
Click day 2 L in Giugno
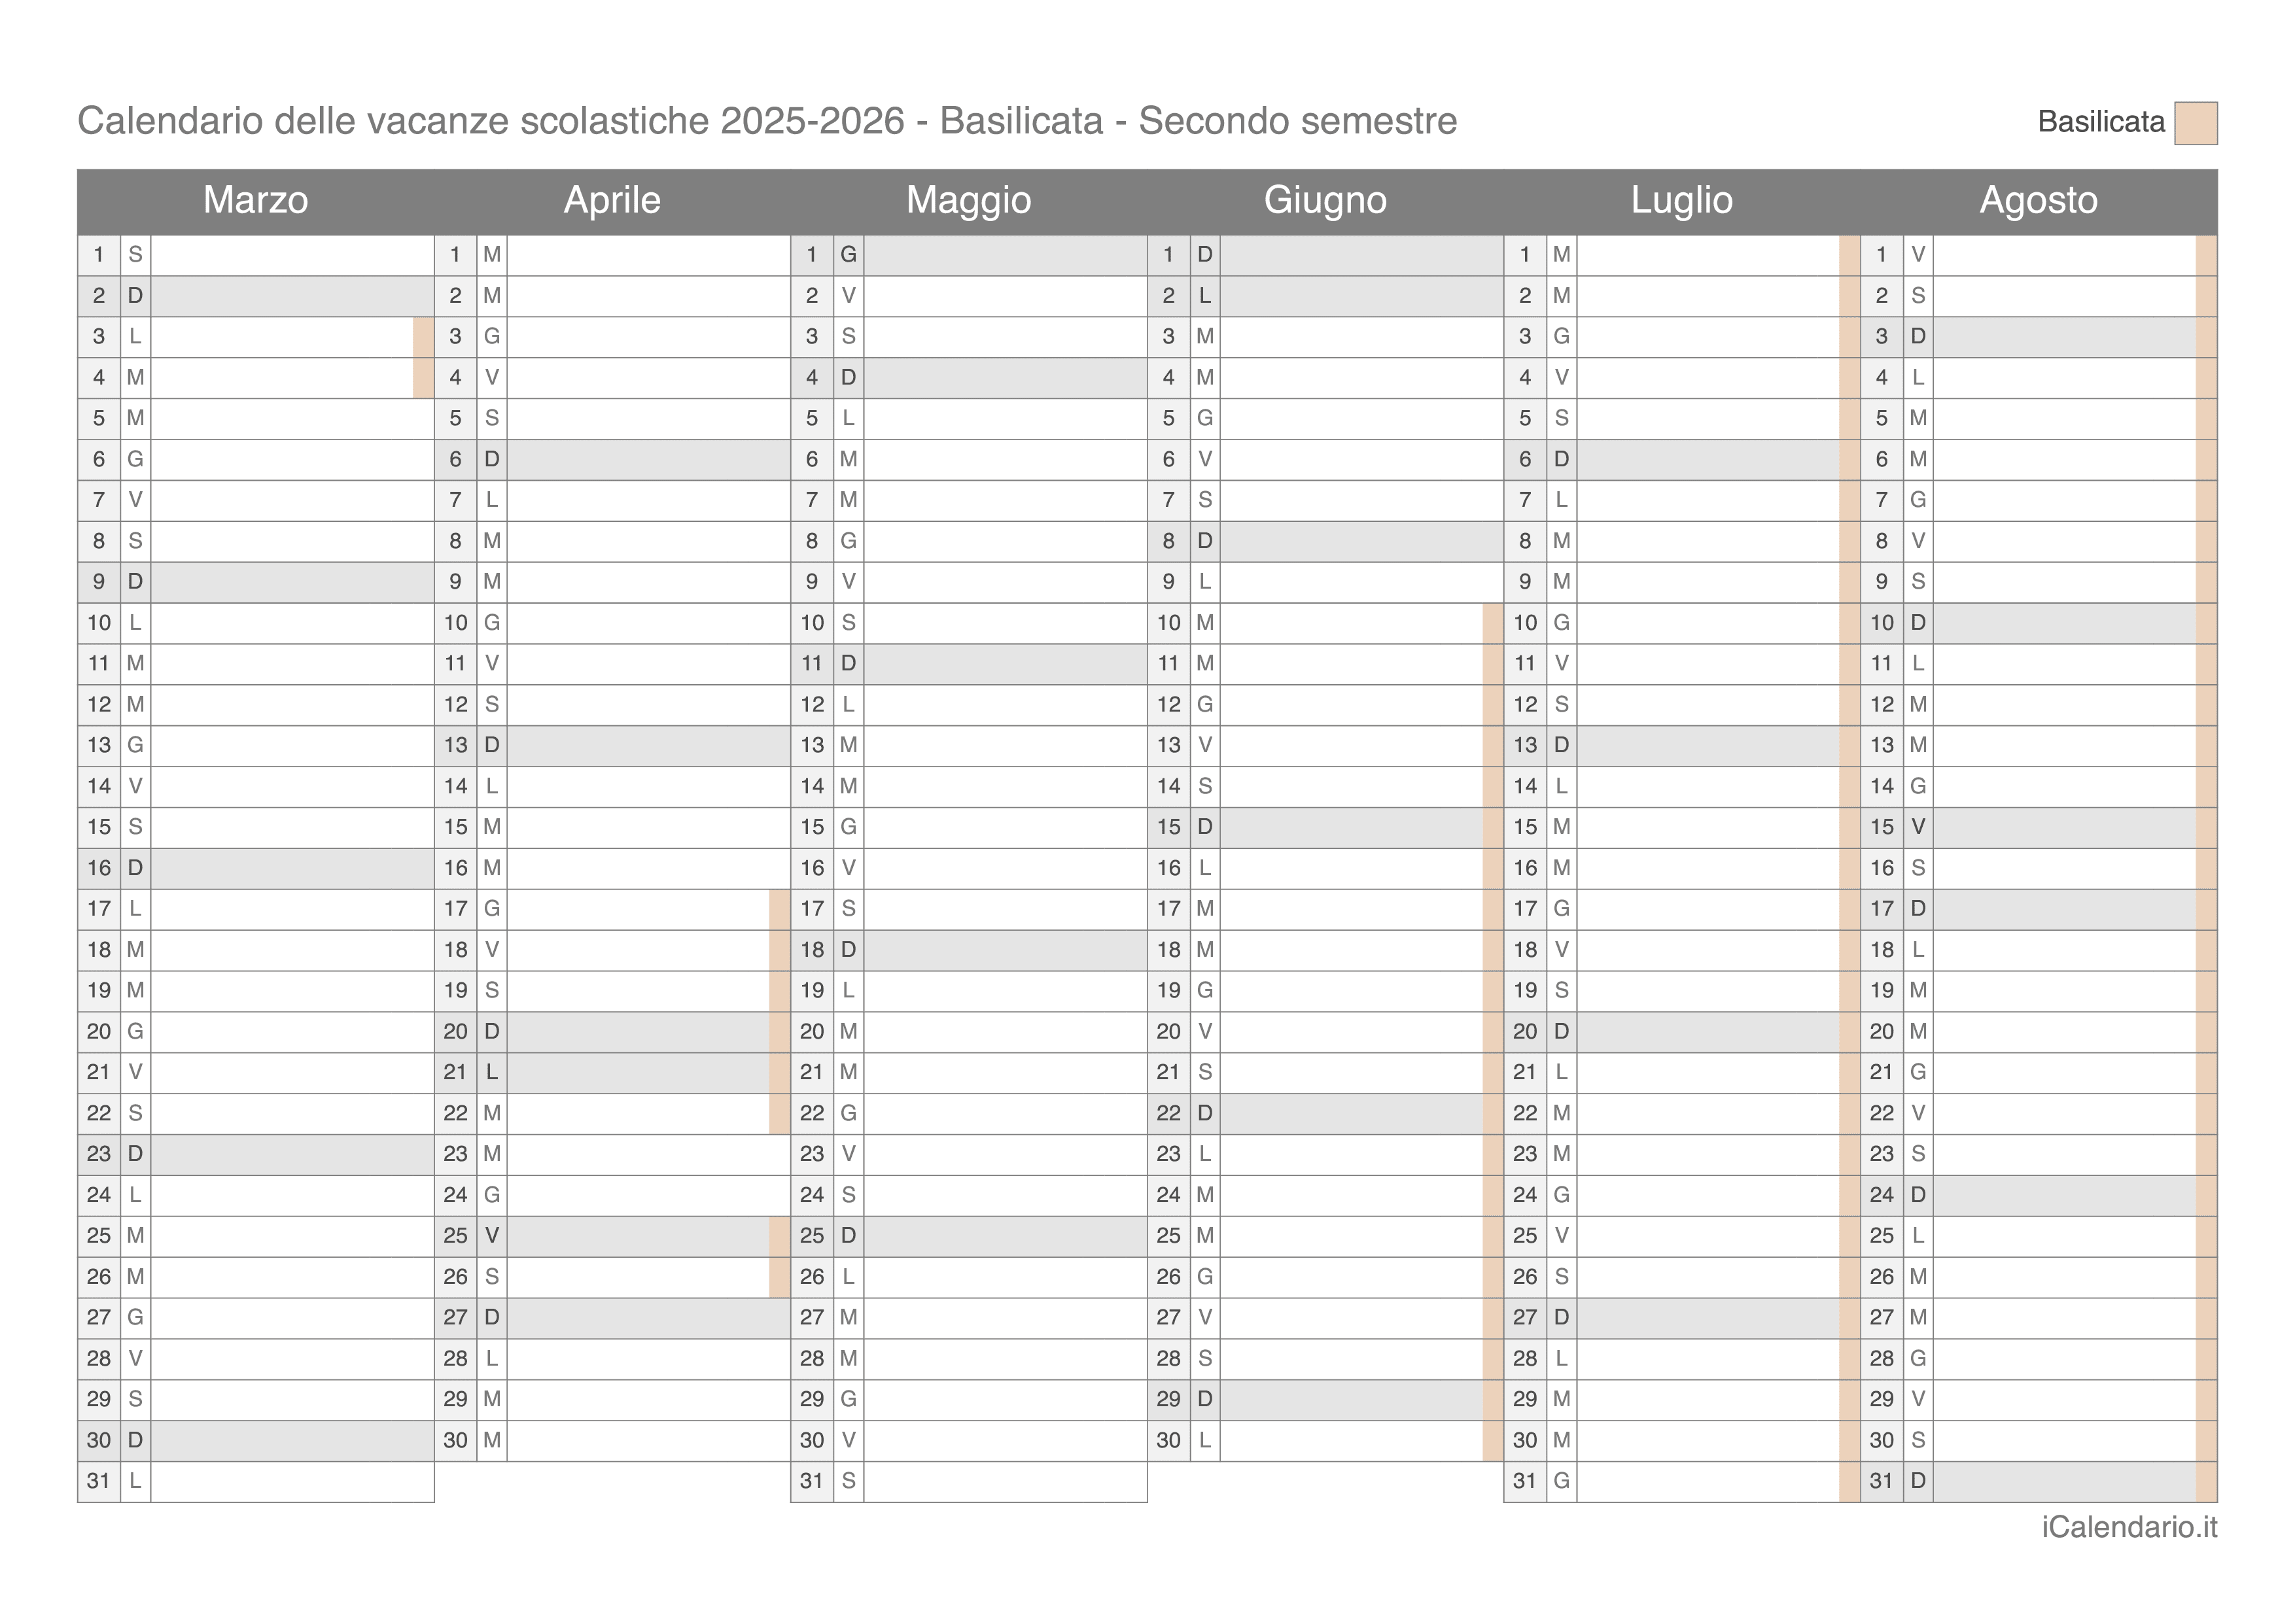coord(1325,296)
